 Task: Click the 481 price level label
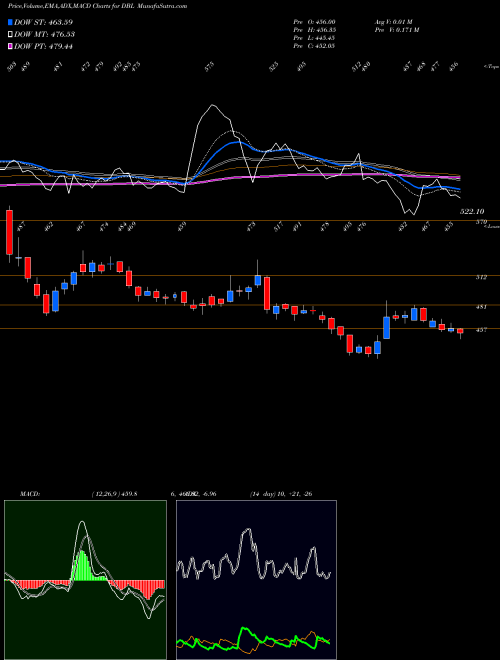481,307
